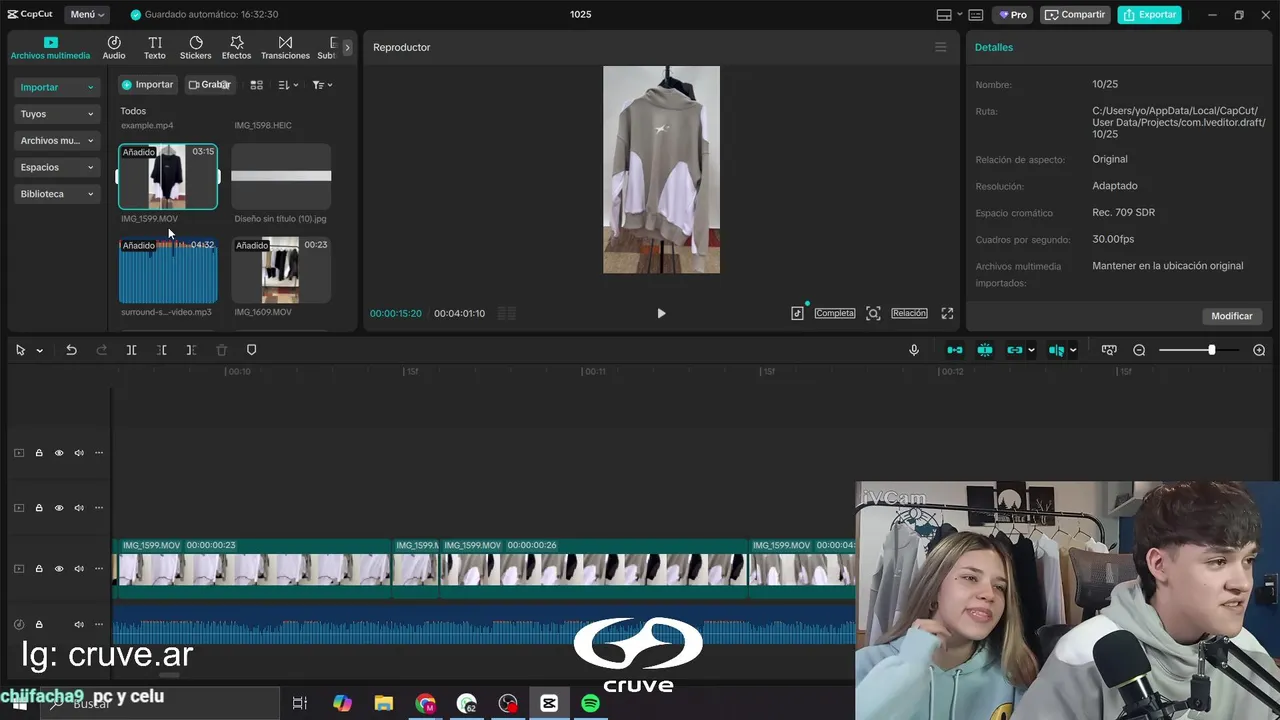Open the Efectos tab
This screenshot has width=1280, height=720.
point(237,48)
